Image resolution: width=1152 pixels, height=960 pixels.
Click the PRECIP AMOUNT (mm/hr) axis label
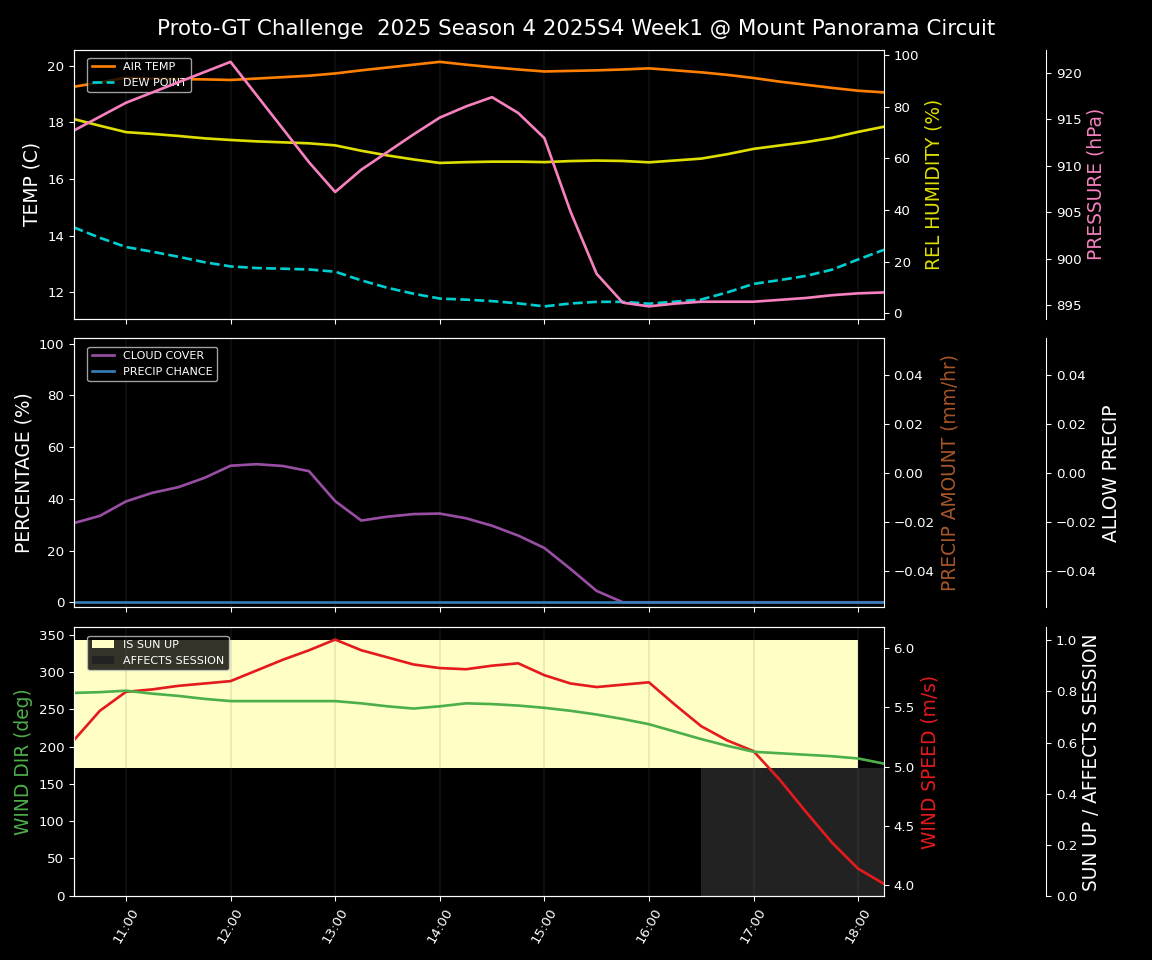click(x=949, y=472)
